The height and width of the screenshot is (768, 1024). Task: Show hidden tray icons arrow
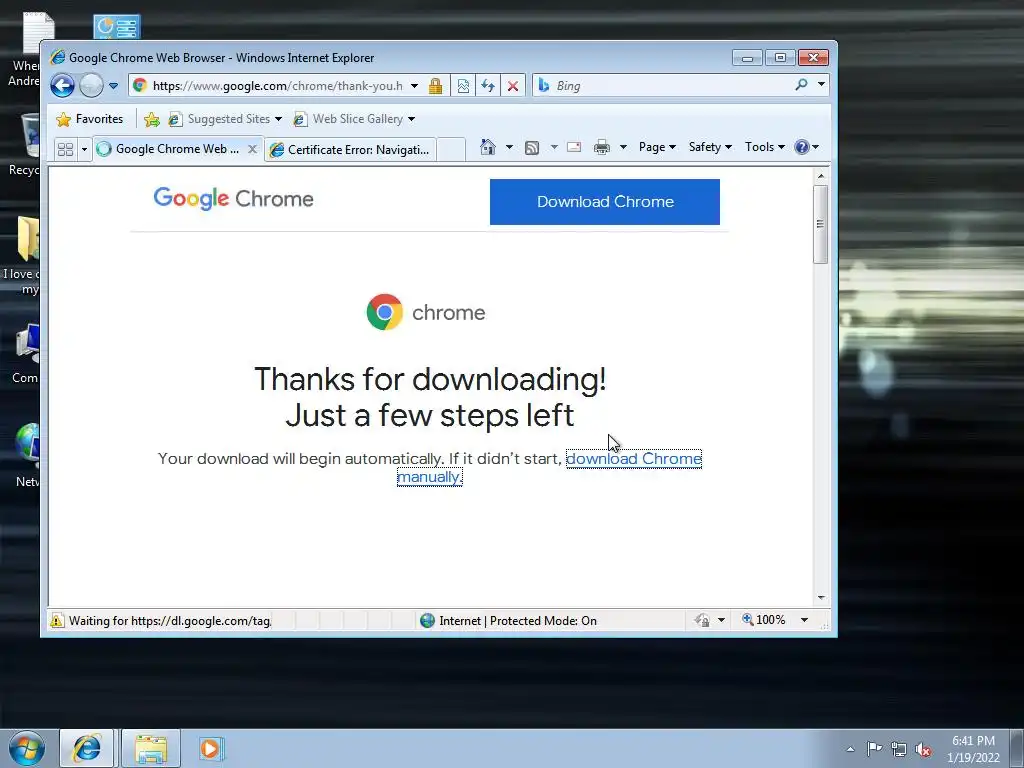[x=850, y=749]
